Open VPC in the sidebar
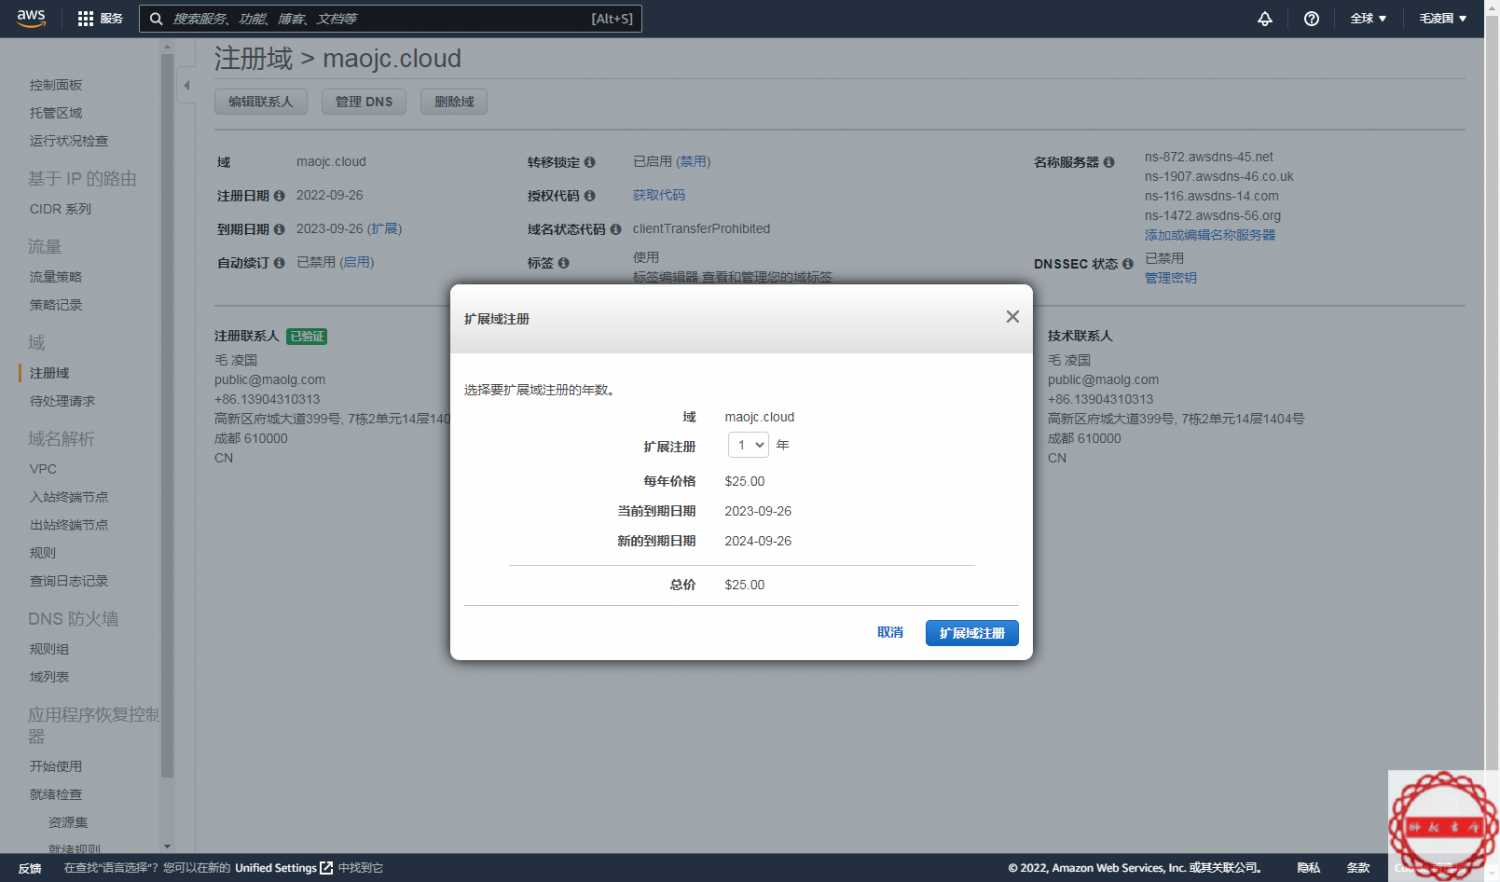 (43, 469)
